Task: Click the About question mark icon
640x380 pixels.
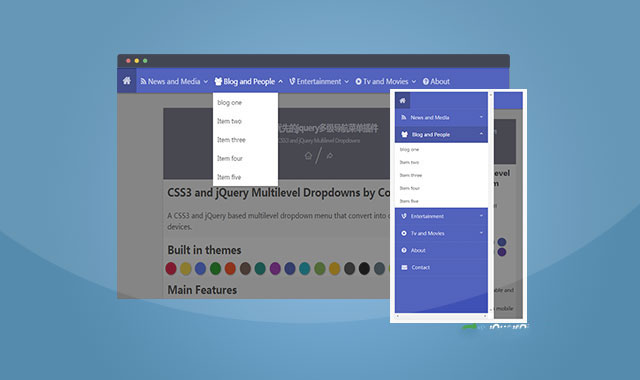Action: [x=426, y=82]
